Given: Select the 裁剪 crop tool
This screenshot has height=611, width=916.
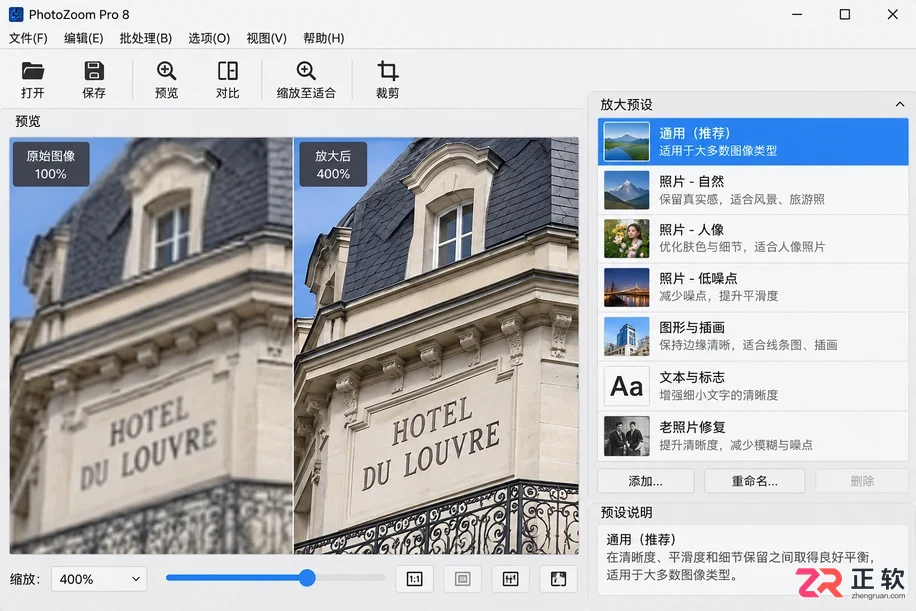Looking at the screenshot, I should point(387,71).
